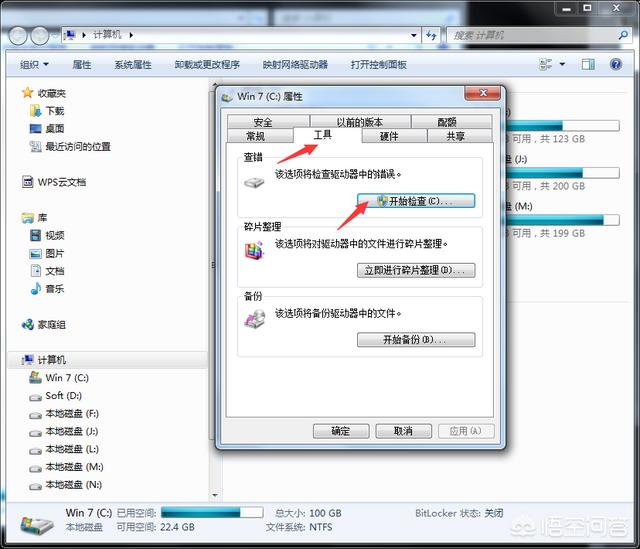This screenshot has height=549, width=640.
Task: Click the 开始备份(B)... button
Action: [416, 340]
